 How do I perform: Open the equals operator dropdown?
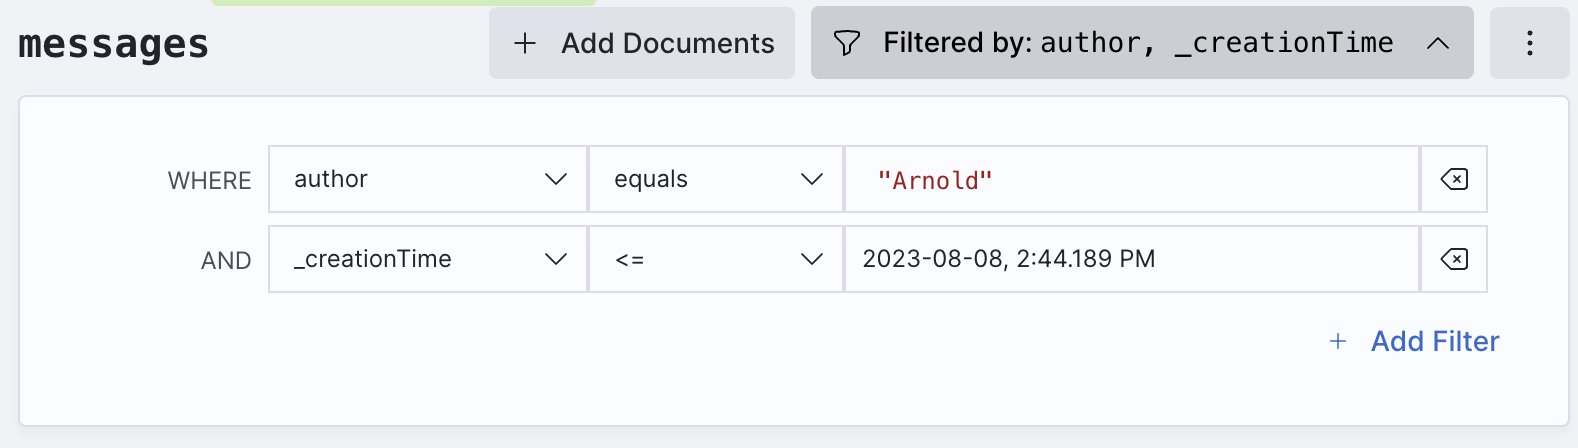[716, 179]
